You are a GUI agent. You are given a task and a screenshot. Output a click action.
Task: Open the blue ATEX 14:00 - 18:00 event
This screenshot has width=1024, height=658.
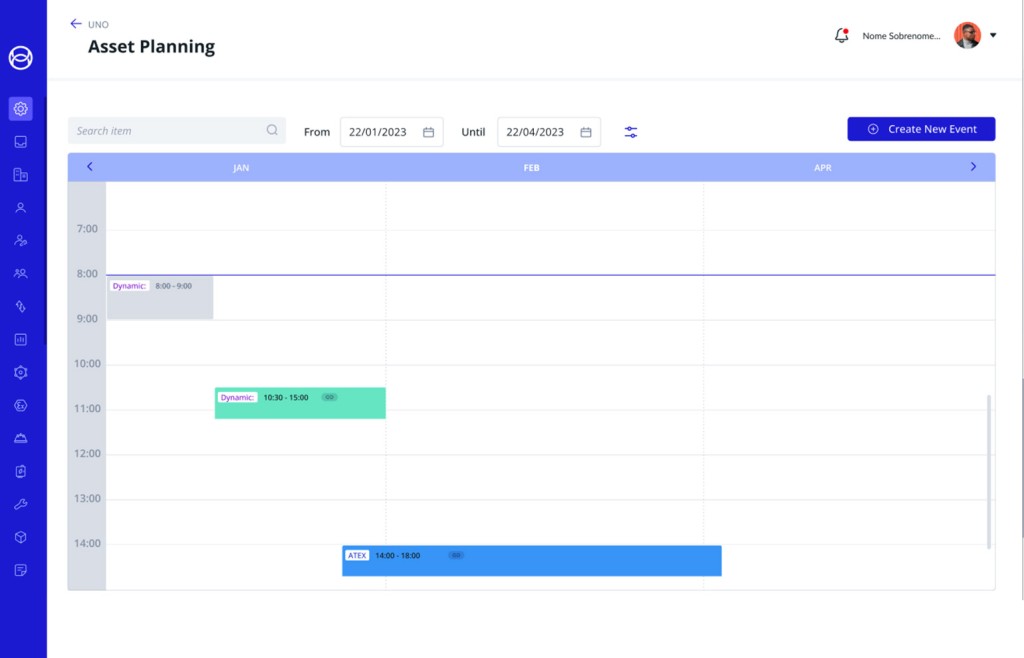click(531, 561)
